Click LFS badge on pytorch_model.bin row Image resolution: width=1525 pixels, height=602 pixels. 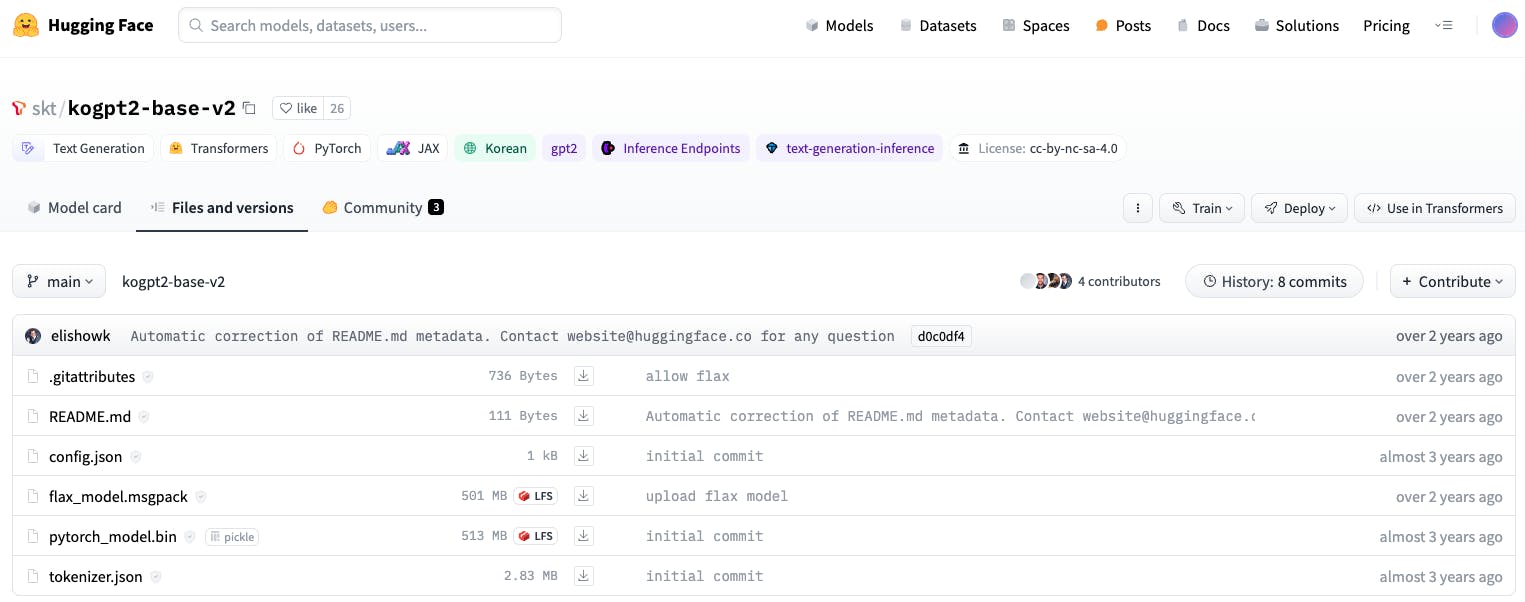click(536, 536)
